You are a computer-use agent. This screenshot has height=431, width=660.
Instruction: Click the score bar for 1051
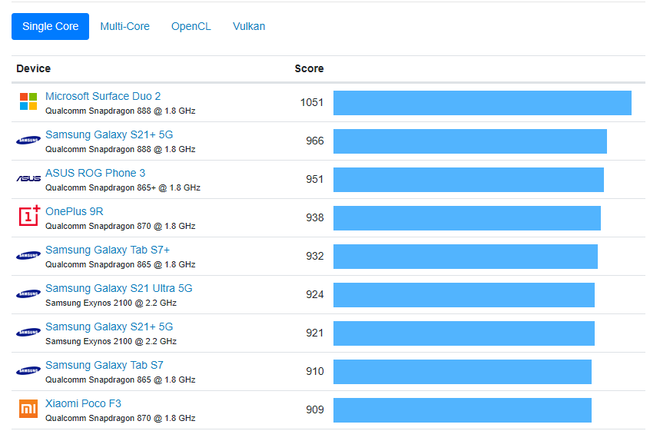point(482,103)
